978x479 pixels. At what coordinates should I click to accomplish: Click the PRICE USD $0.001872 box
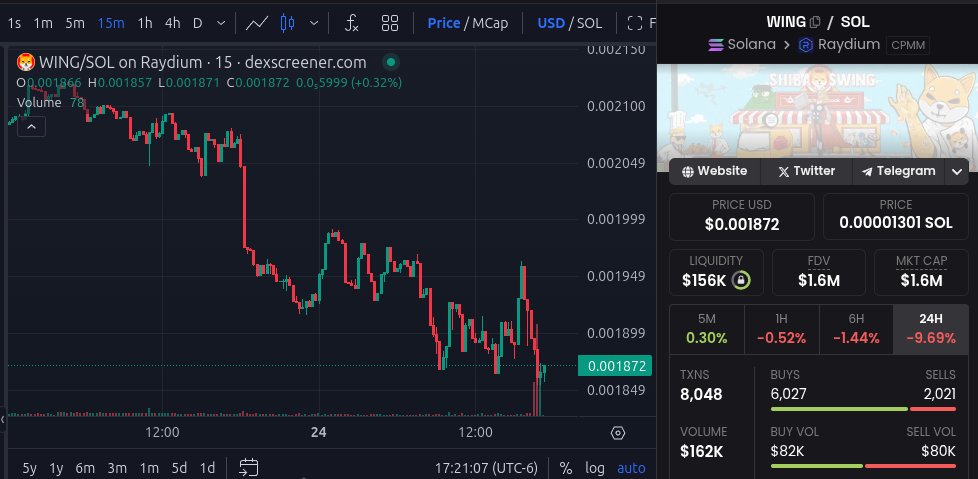pyautogui.click(x=742, y=216)
